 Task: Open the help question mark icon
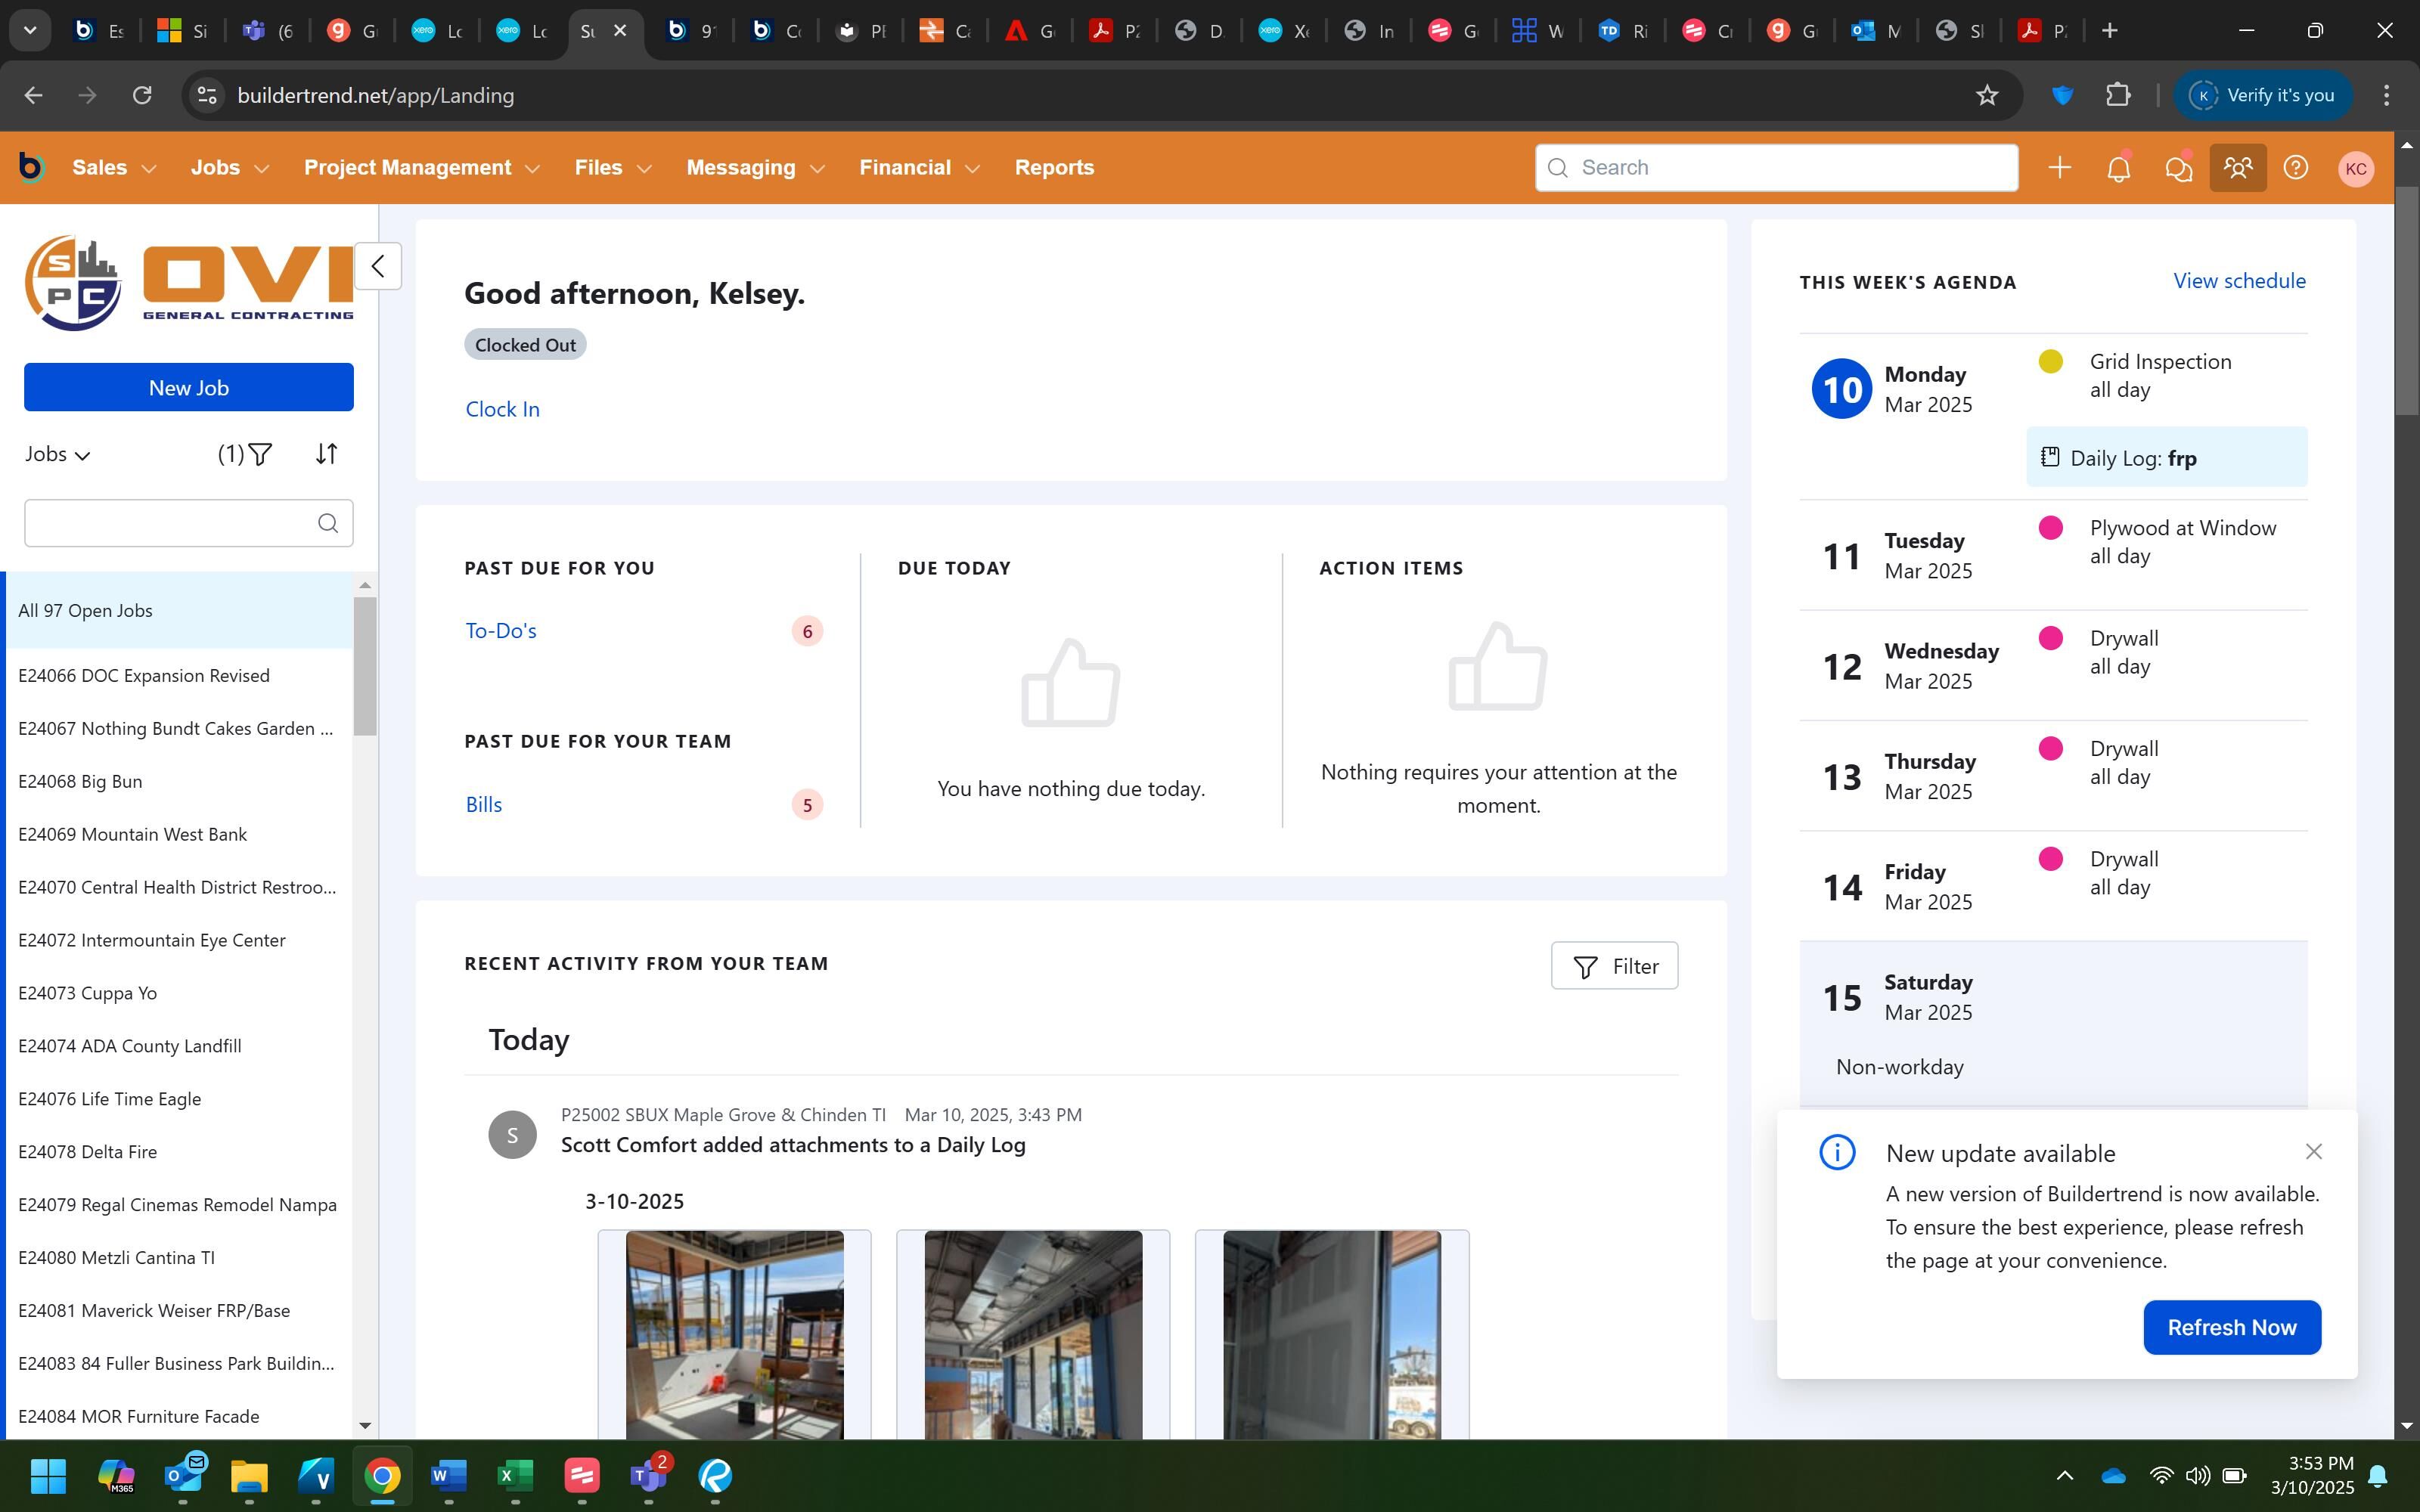click(2296, 168)
